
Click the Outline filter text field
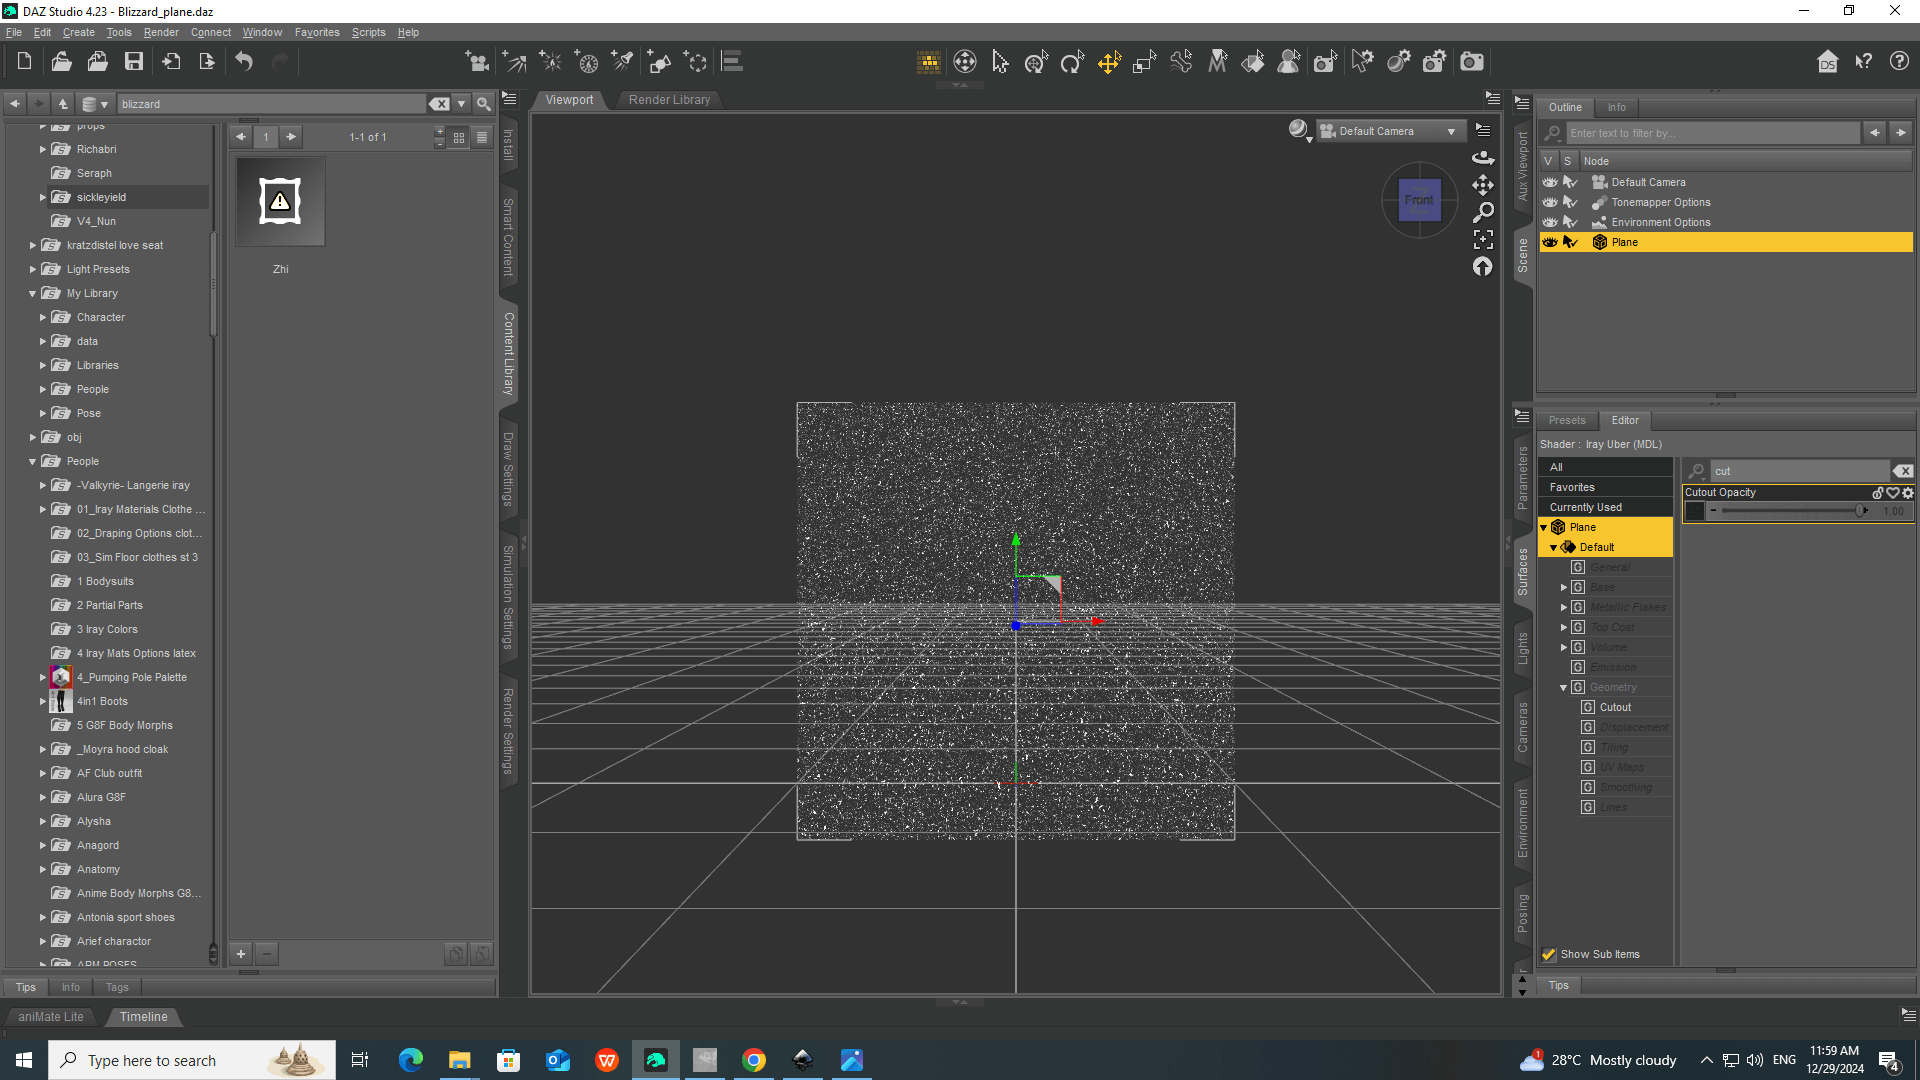click(x=1713, y=133)
